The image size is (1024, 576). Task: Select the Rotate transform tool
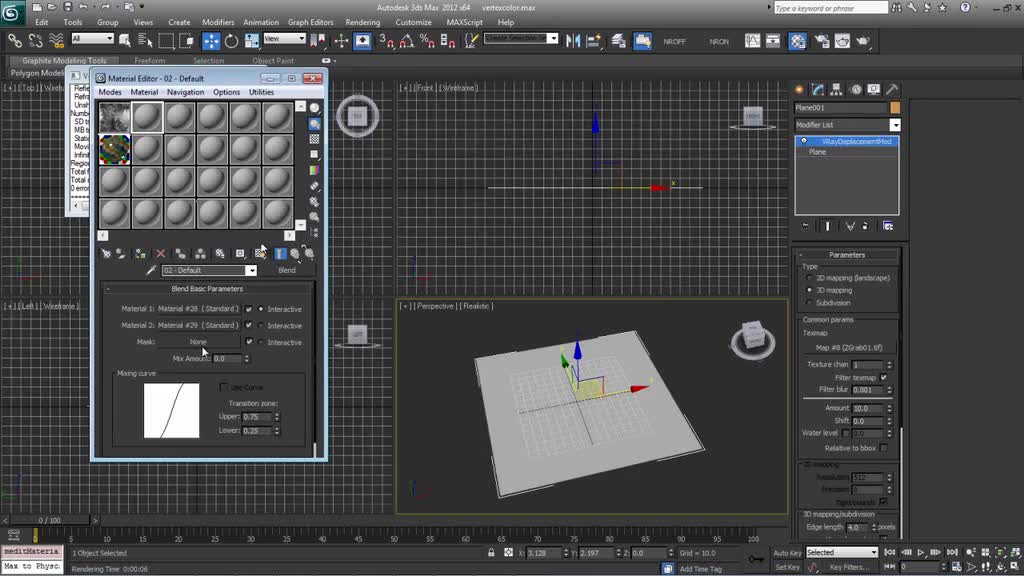coord(231,41)
